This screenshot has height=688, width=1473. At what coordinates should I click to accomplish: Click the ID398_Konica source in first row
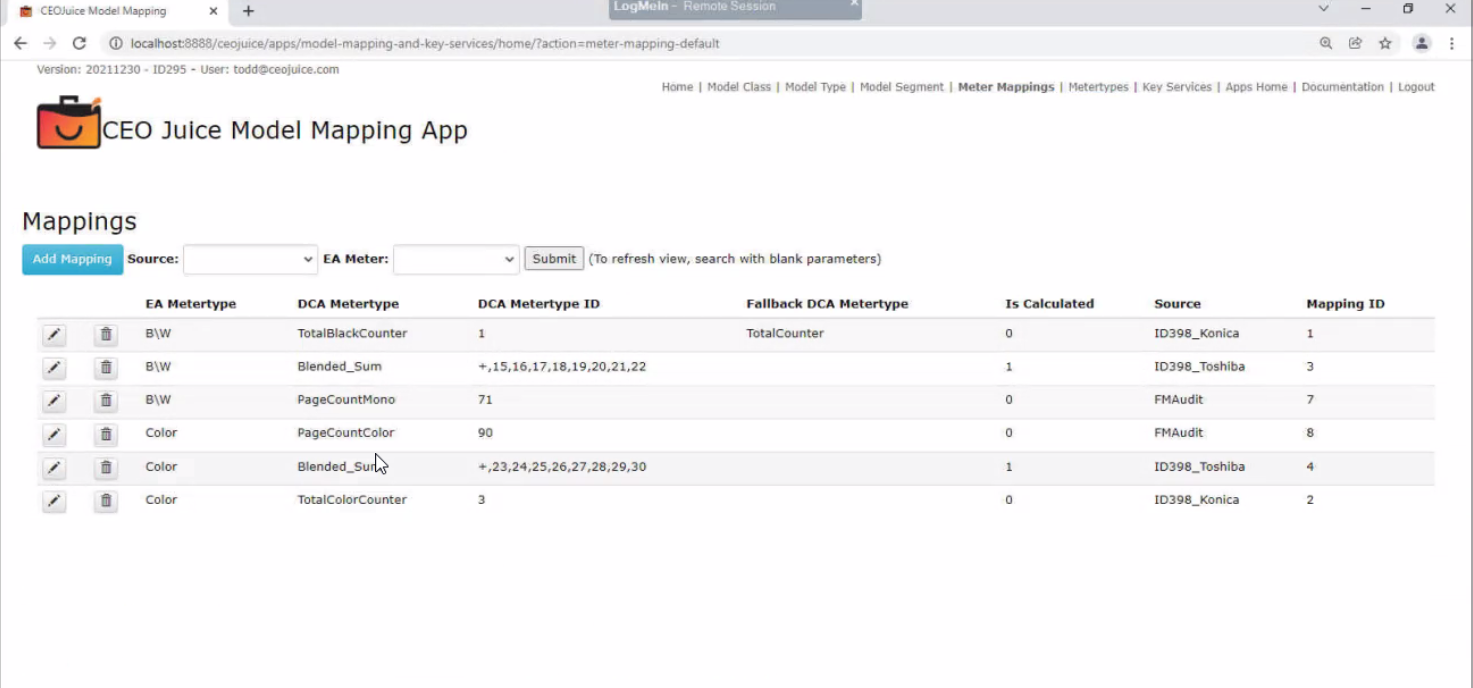pyautogui.click(x=1196, y=333)
